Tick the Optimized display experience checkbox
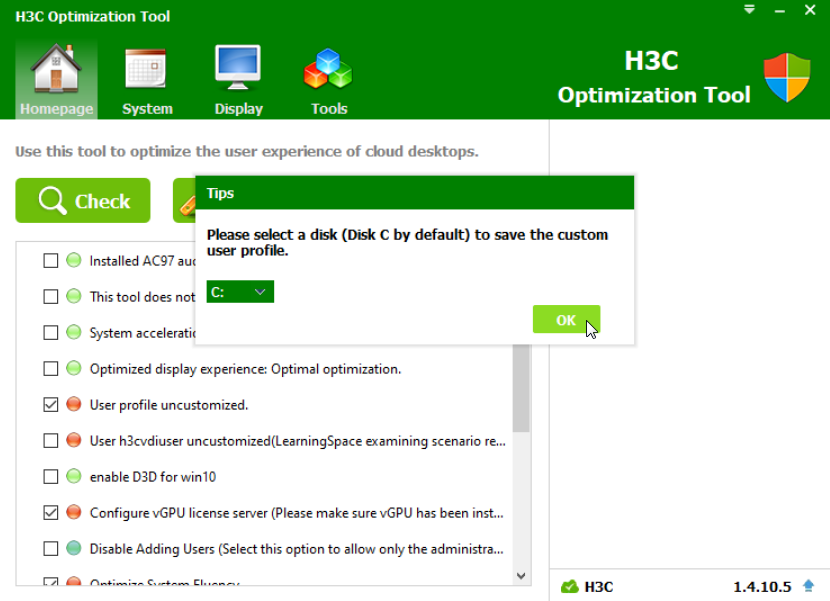 pyautogui.click(x=50, y=369)
